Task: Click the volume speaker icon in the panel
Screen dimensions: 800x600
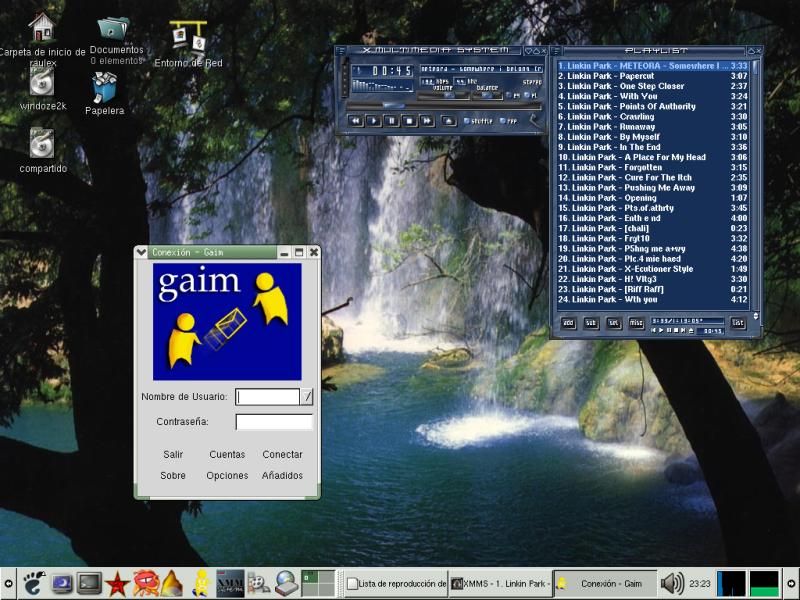Action: point(672,583)
